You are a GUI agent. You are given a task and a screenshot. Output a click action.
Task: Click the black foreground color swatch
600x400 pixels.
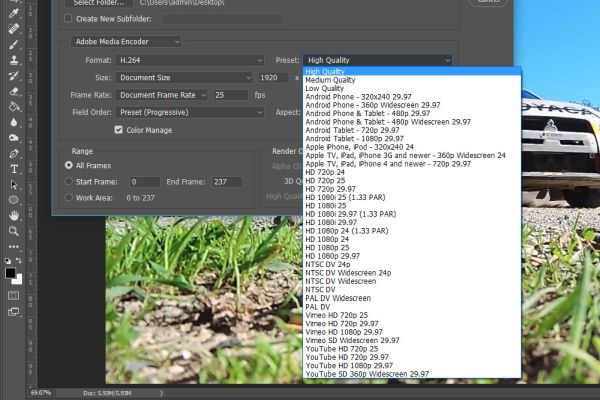[10, 273]
